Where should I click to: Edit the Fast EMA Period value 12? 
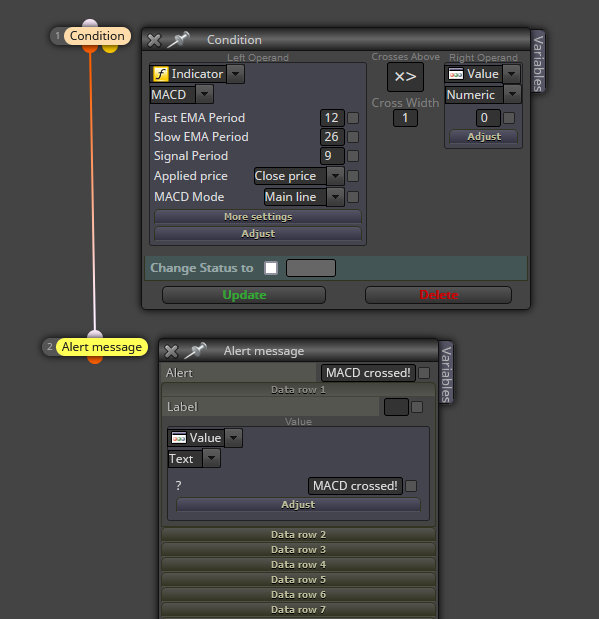pyautogui.click(x=332, y=118)
